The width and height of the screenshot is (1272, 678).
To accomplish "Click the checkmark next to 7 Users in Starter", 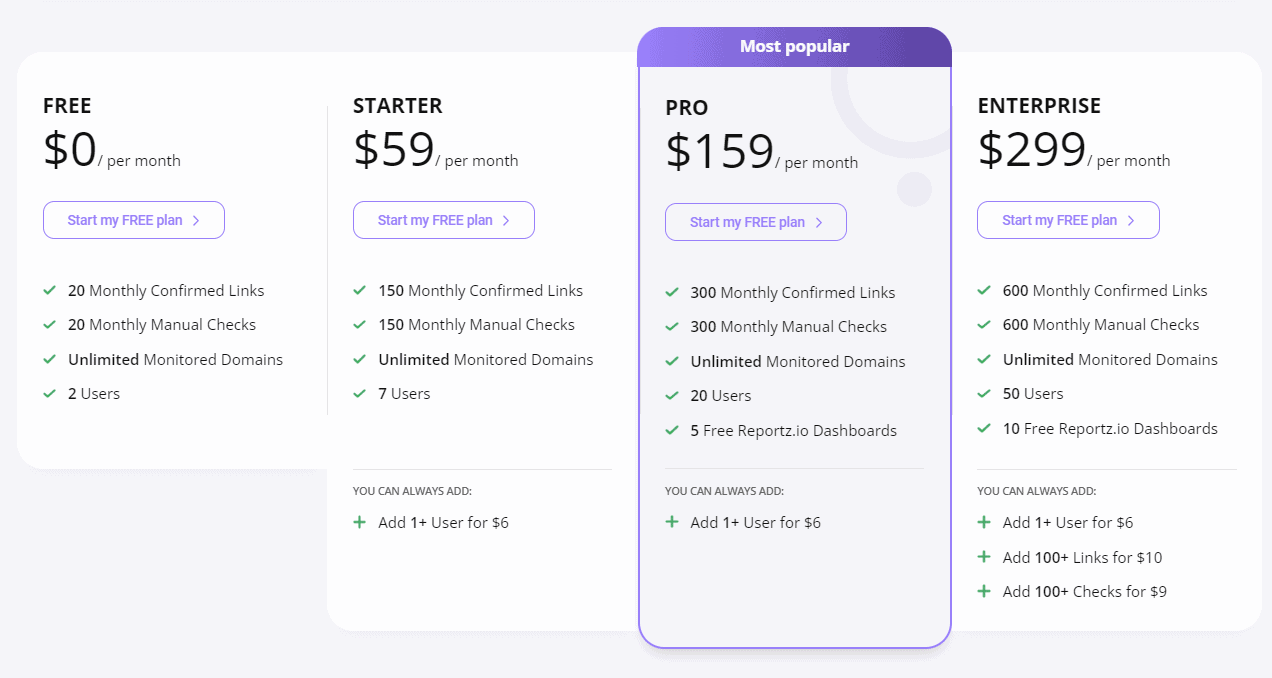I will [360, 393].
